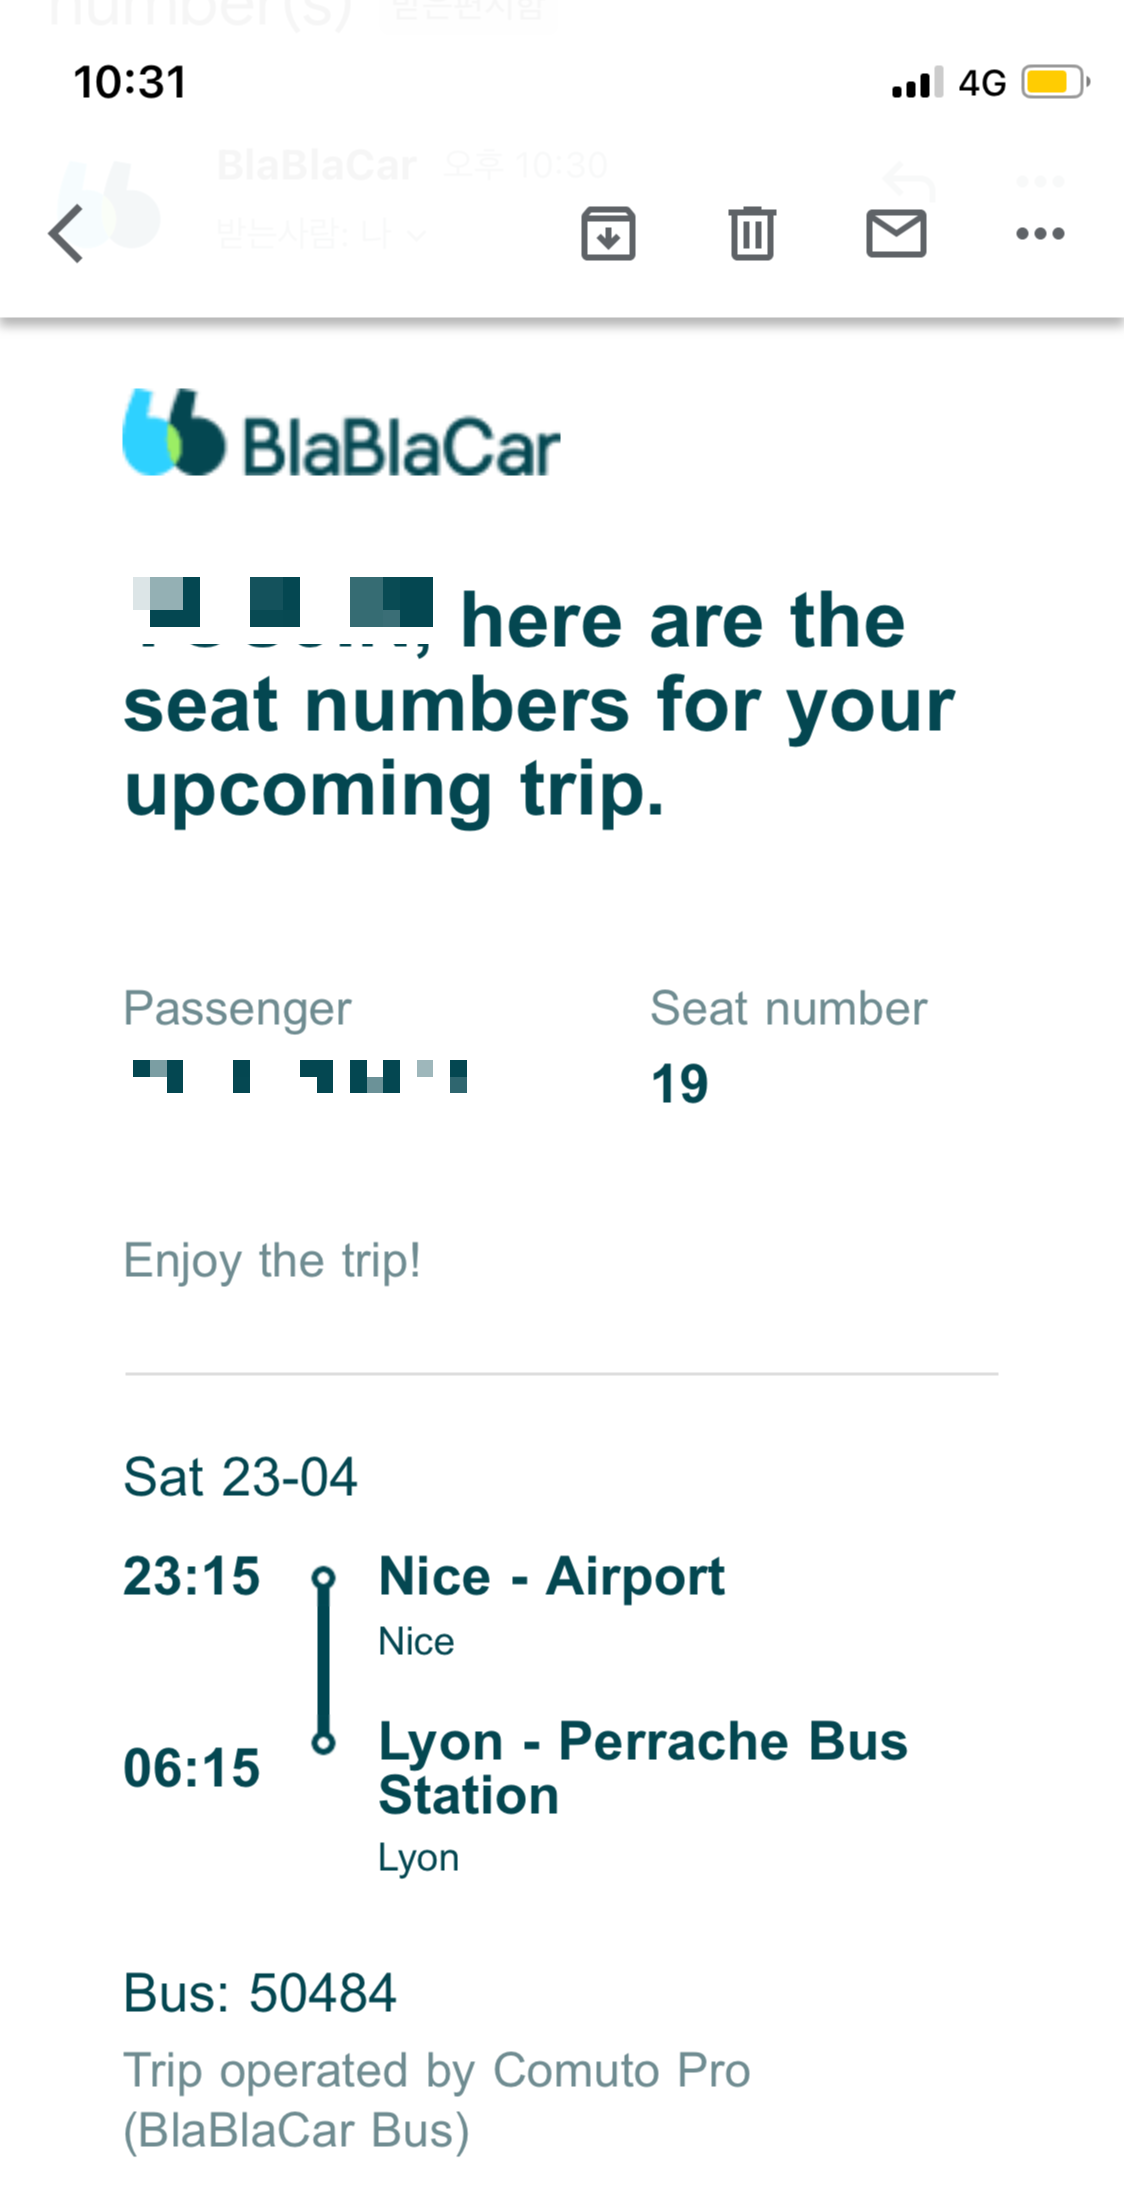Viewport: 1124px width, 2210px height.
Task: Tap the battery indicator in status bar
Action: coord(1055,82)
